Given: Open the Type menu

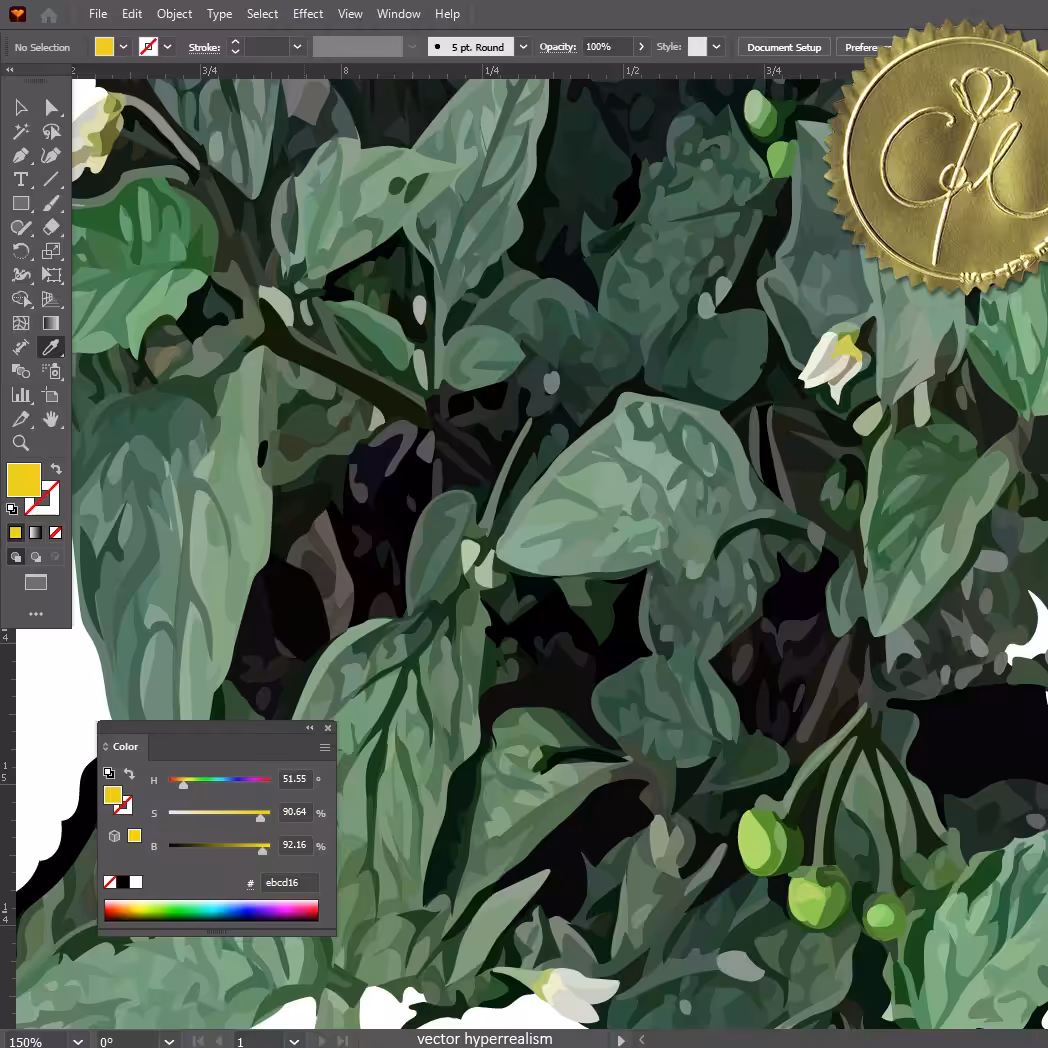Looking at the screenshot, I should click(219, 14).
